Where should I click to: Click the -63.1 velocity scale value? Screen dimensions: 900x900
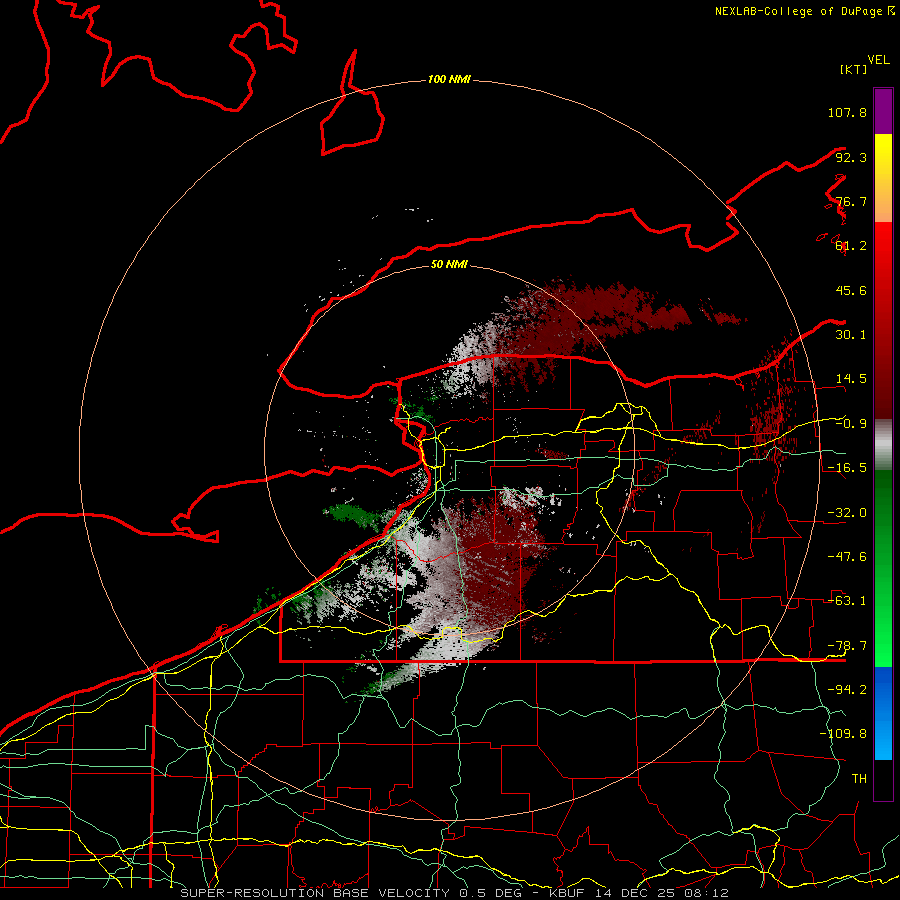tap(847, 601)
